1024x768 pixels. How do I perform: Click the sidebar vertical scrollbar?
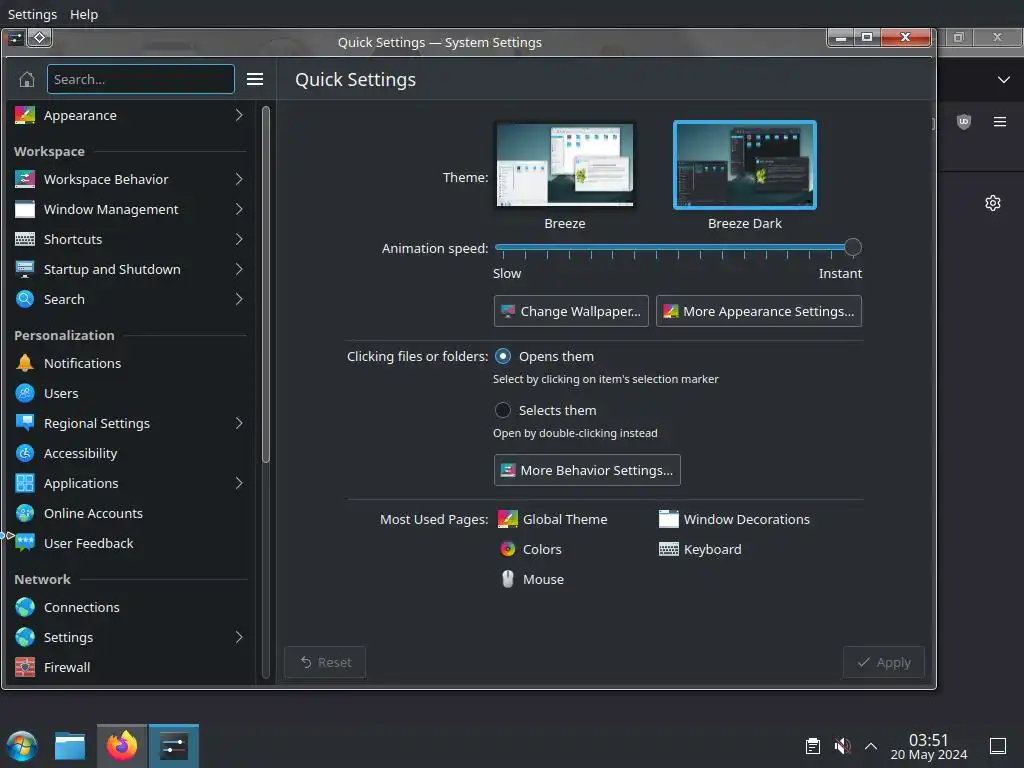pos(266,285)
